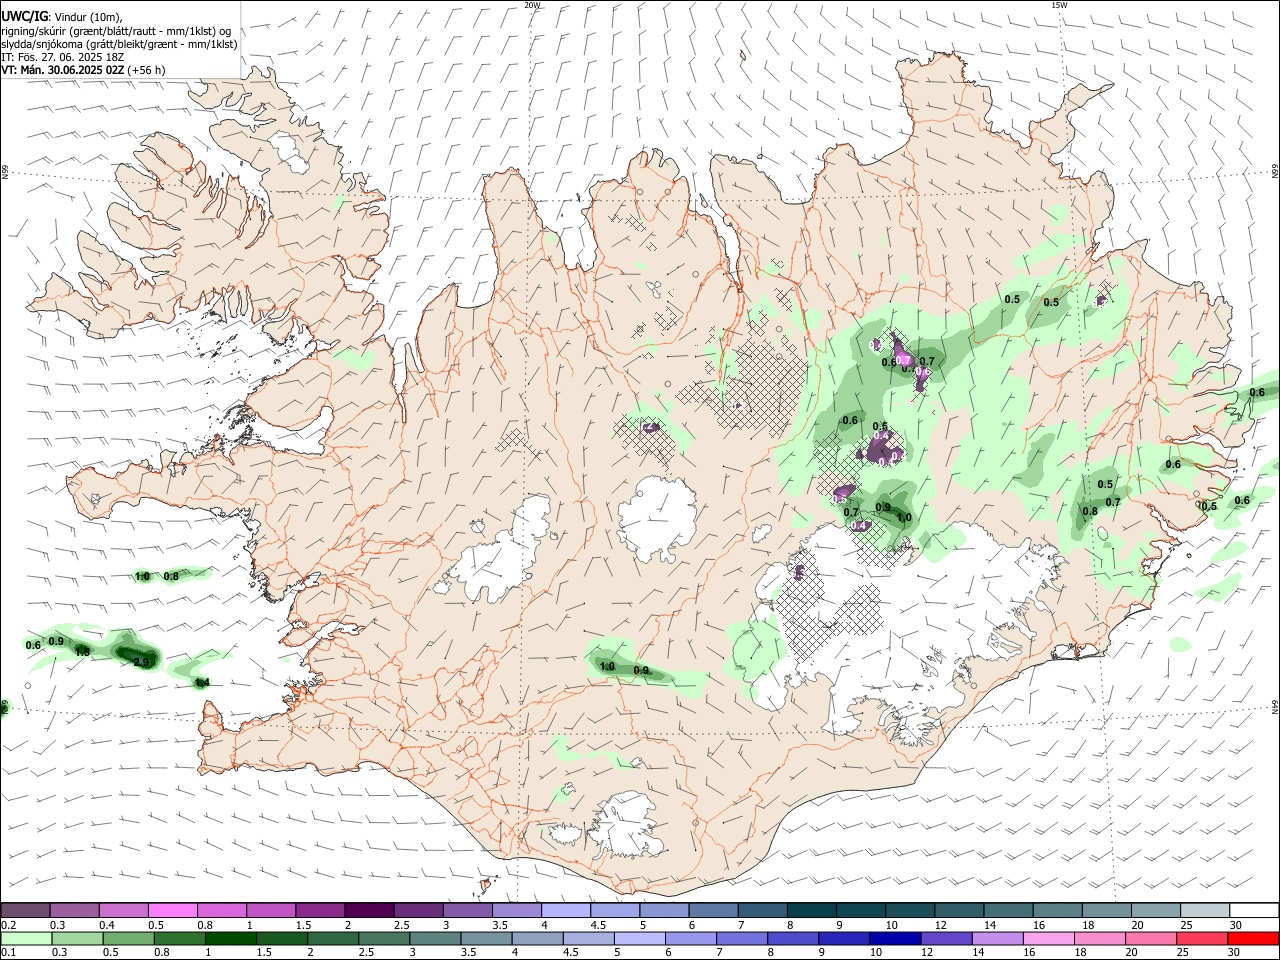Click the lavender 4–4.5 snow scale swatch
This screenshot has width=1280, height=960.
(x=565, y=910)
